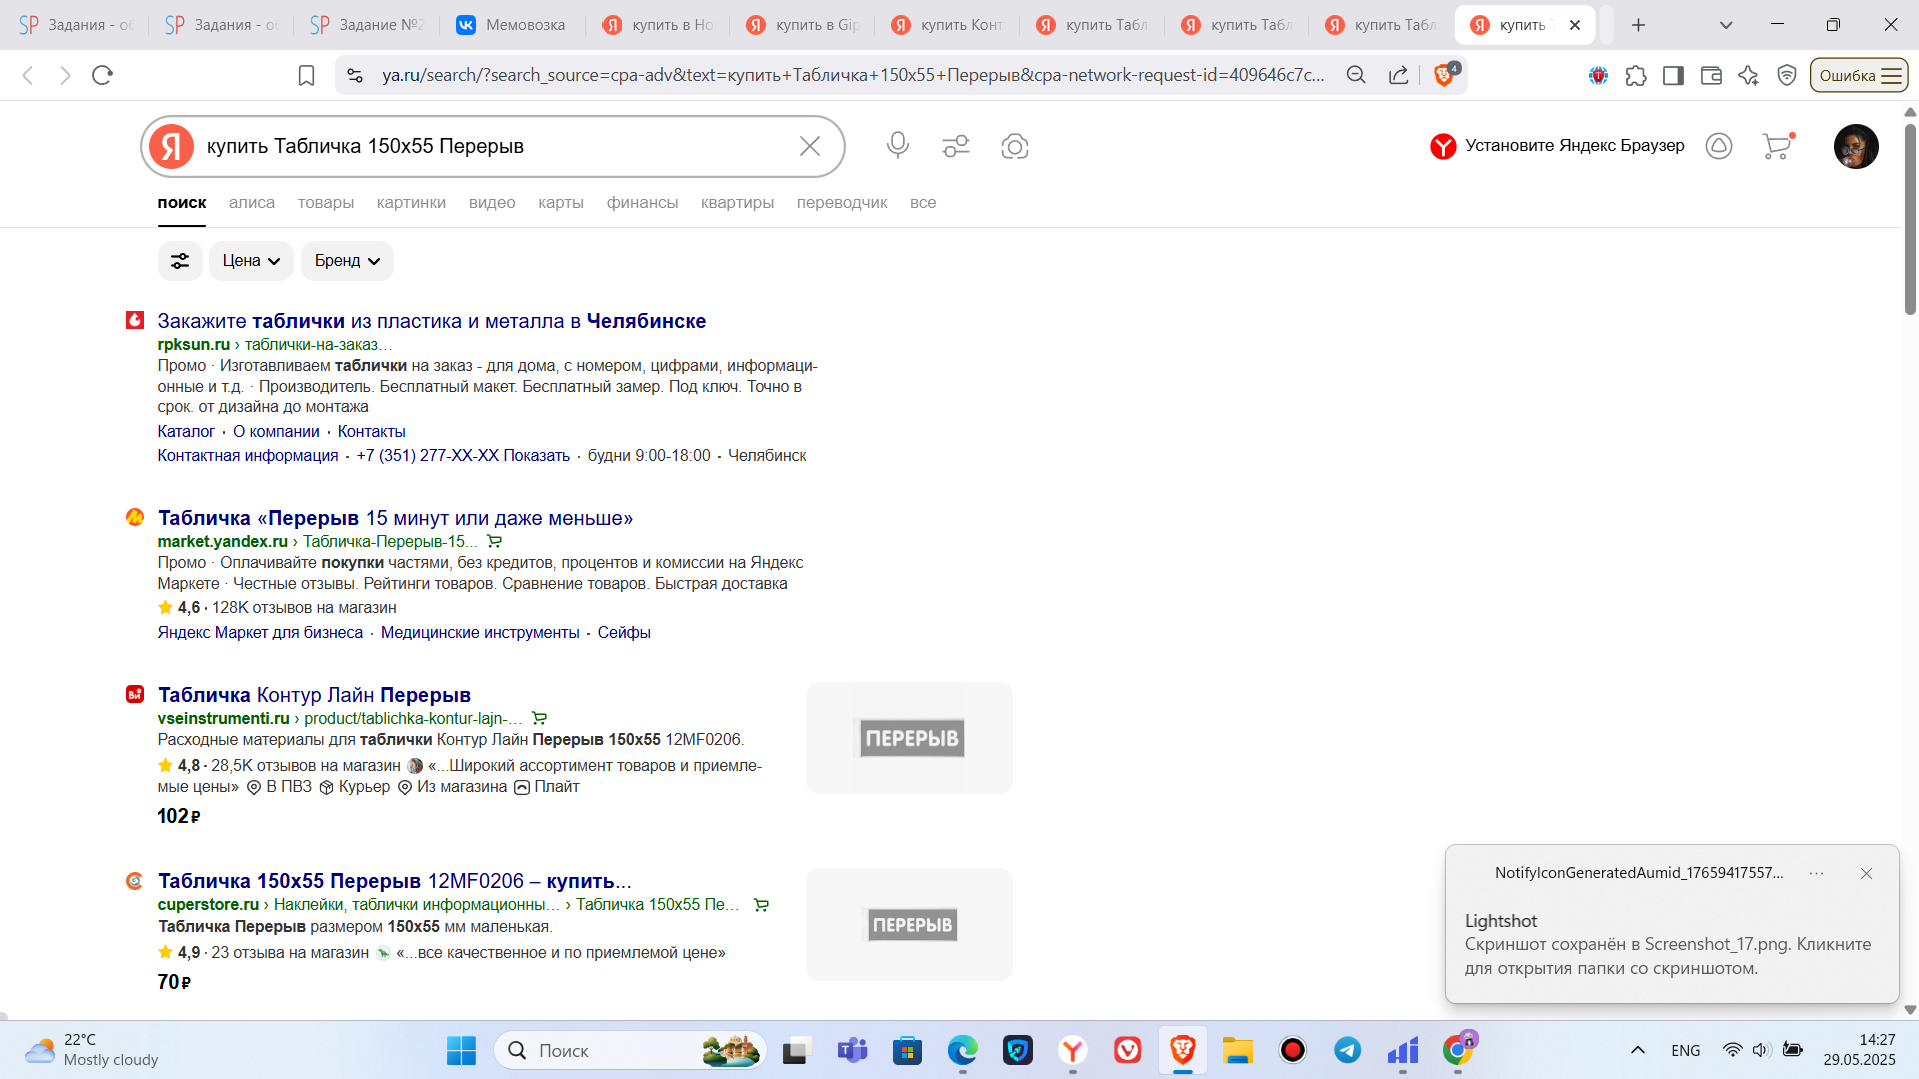Toggle browser sidebar panel icon
1919x1079 pixels.
click(x=1673, y=75)
